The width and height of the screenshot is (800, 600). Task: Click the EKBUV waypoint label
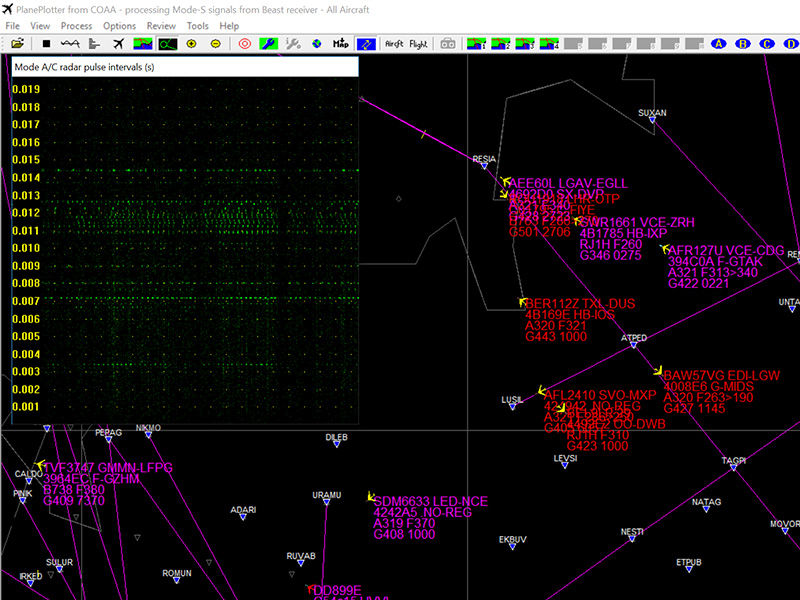(513, 539)
